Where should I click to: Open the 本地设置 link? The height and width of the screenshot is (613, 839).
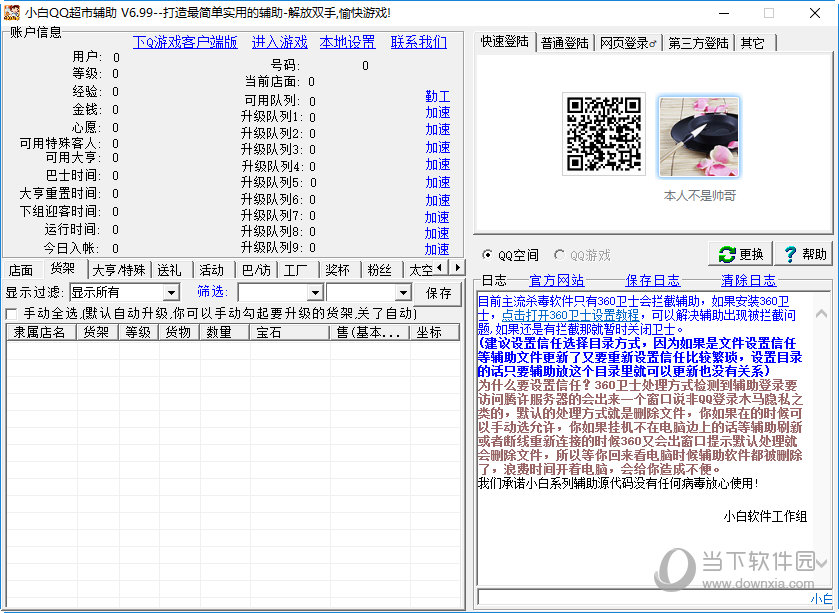click(347, 42)
